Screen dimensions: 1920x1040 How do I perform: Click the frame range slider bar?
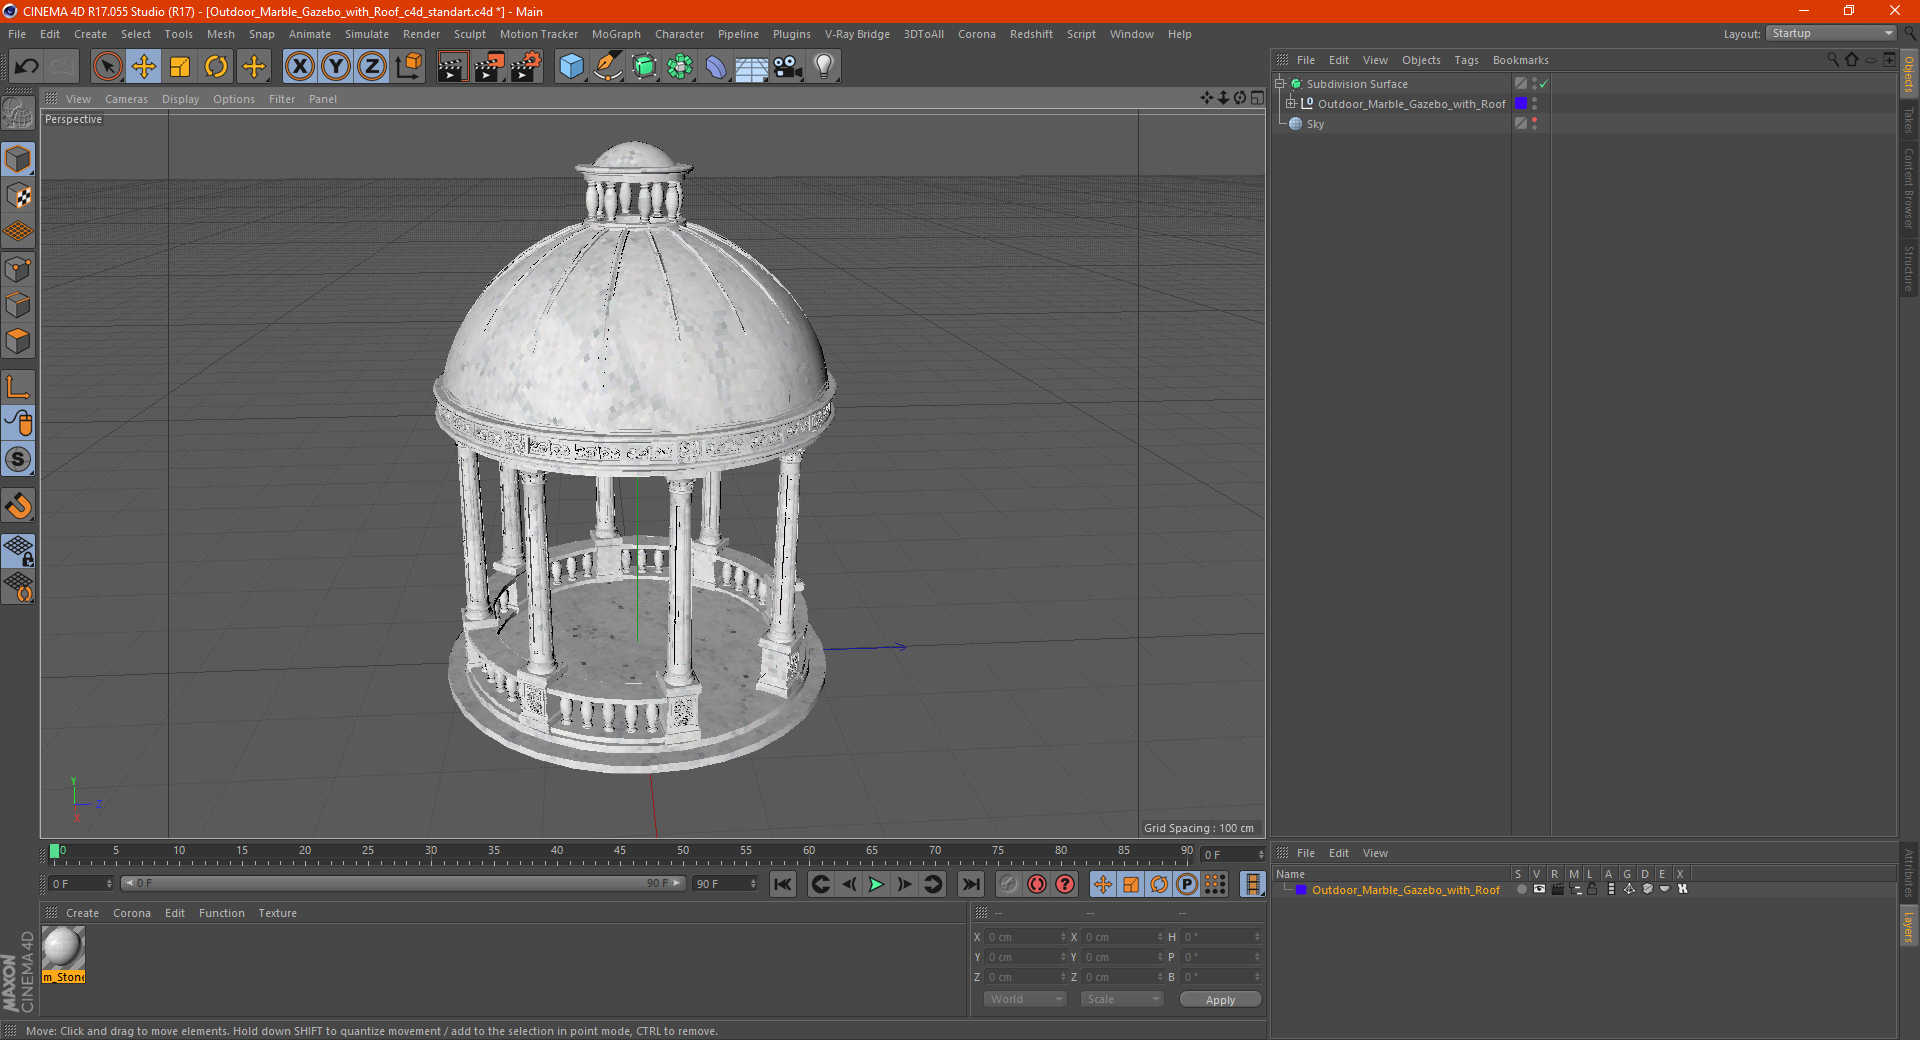coord(403,883)
